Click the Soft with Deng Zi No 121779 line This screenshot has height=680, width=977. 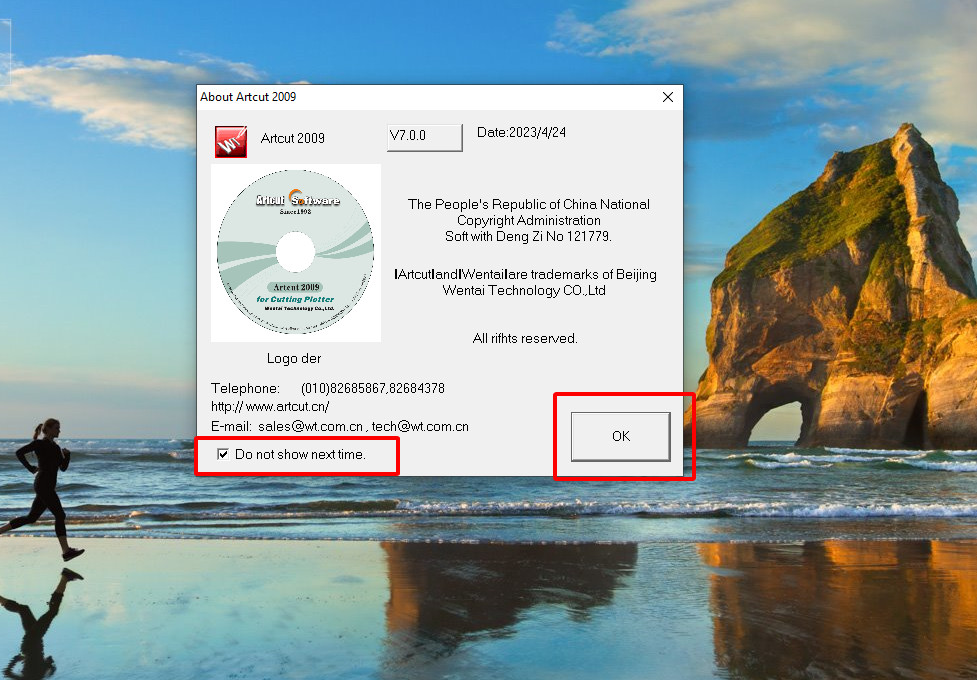[x=528, y=236]
